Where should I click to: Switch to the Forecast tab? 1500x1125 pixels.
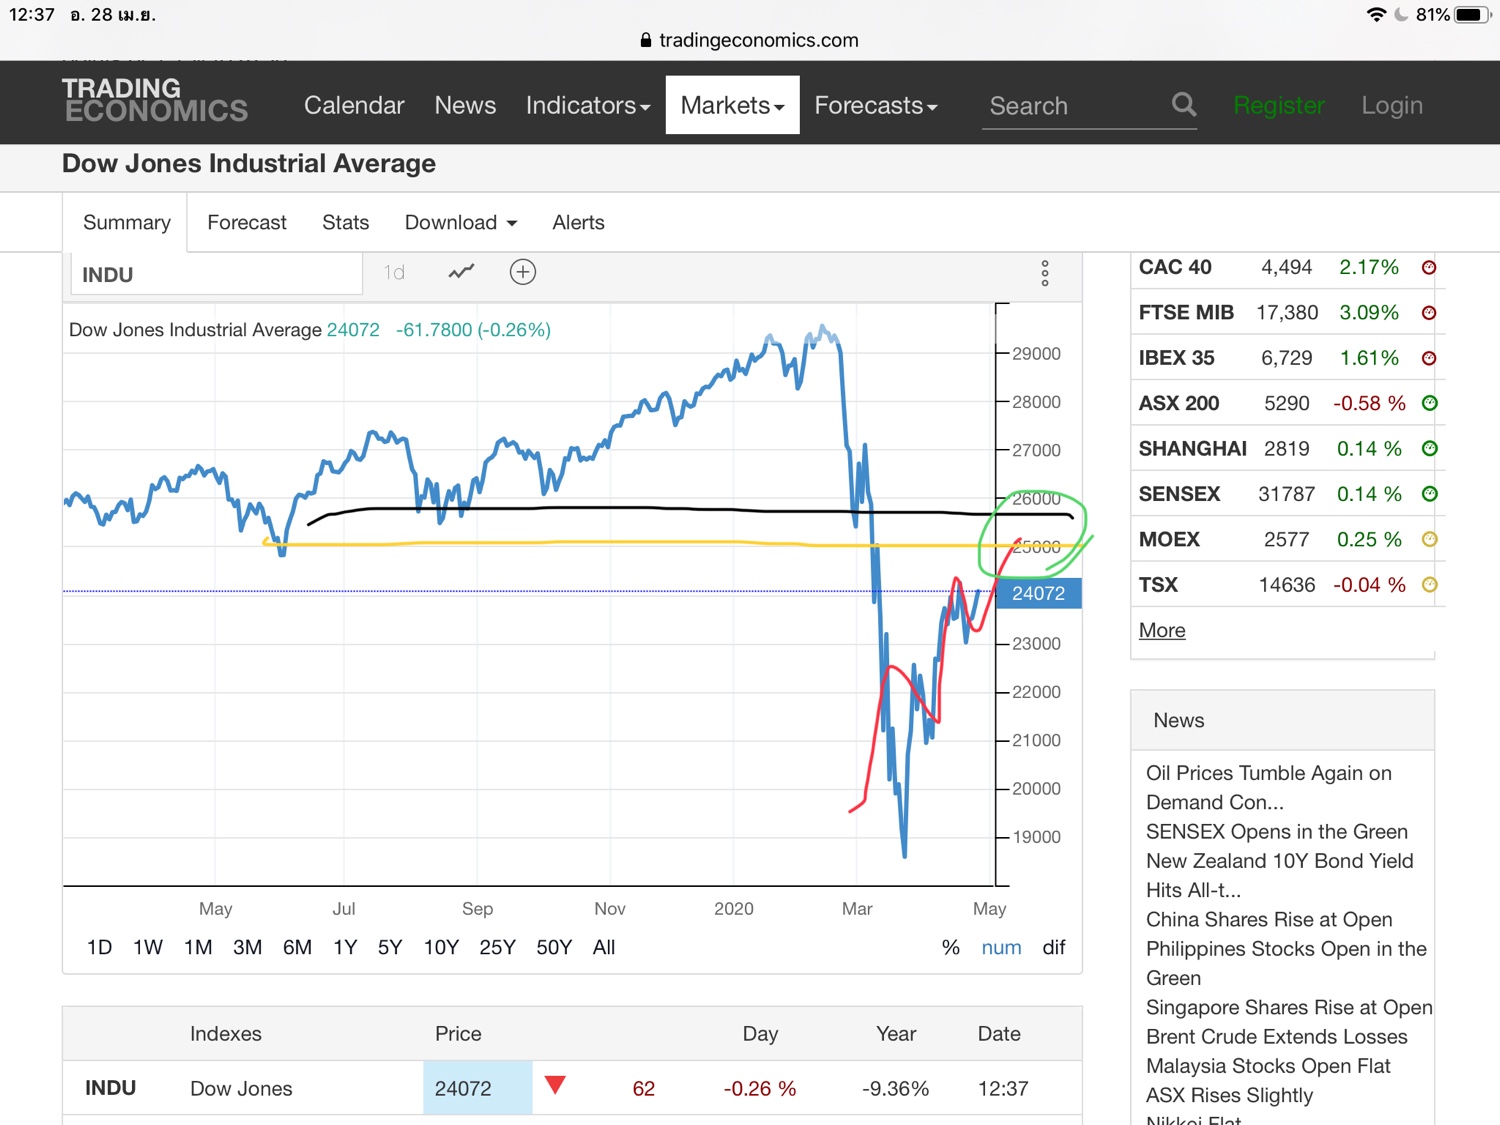247,222
